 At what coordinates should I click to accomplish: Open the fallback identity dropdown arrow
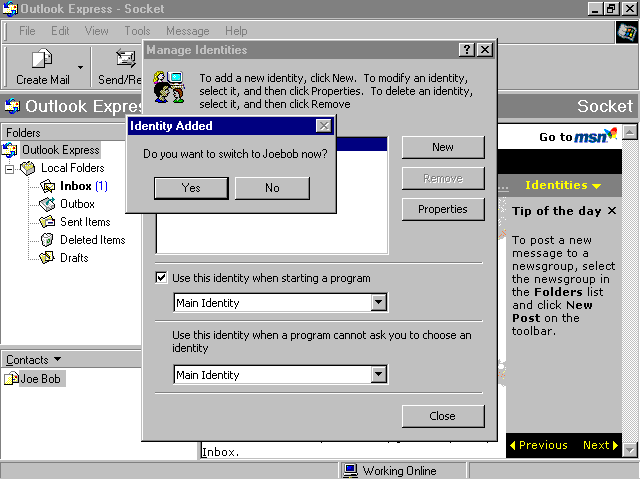pyautogui.click(x=379, y=374)
